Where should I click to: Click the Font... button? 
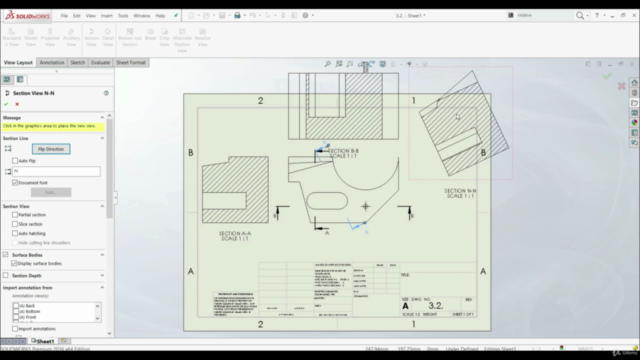point(51,192)
